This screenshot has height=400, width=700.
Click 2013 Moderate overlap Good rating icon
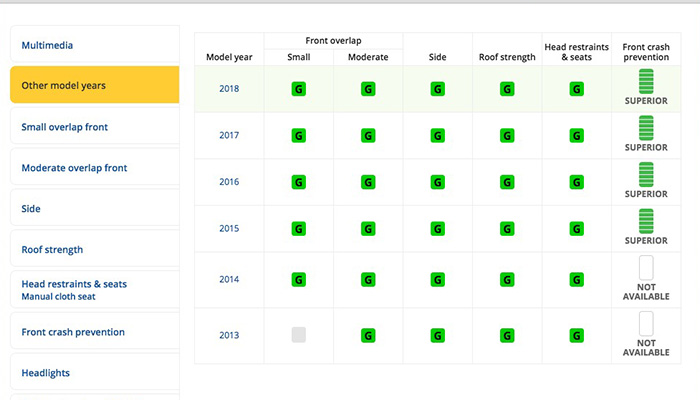(368, 335)
